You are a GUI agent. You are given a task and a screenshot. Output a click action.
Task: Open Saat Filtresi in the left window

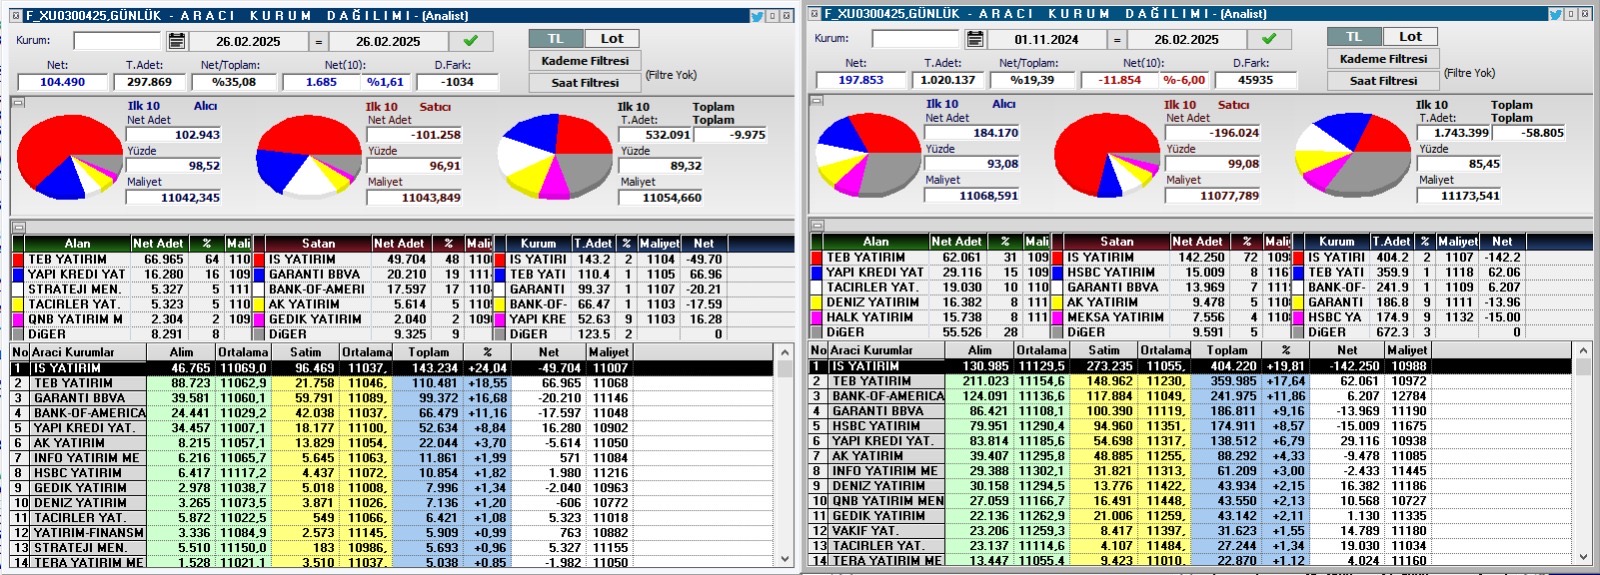[x=585, y=83]
